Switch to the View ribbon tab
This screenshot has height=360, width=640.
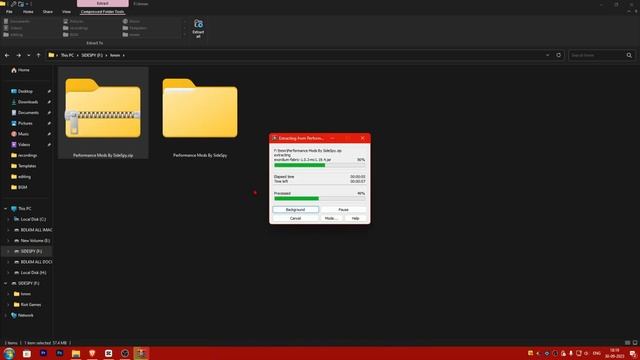pyautogui.click(x=66, y=12)
